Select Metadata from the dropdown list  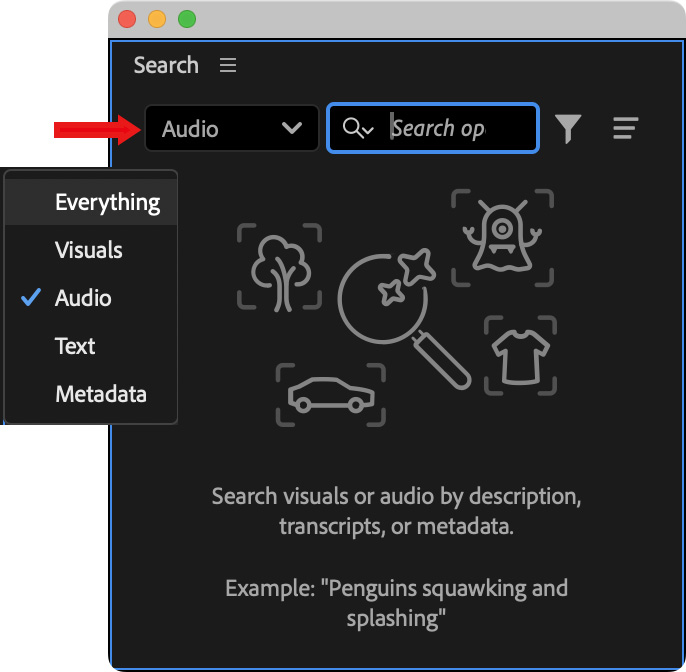pyautogui.click(x=101, y=394)
